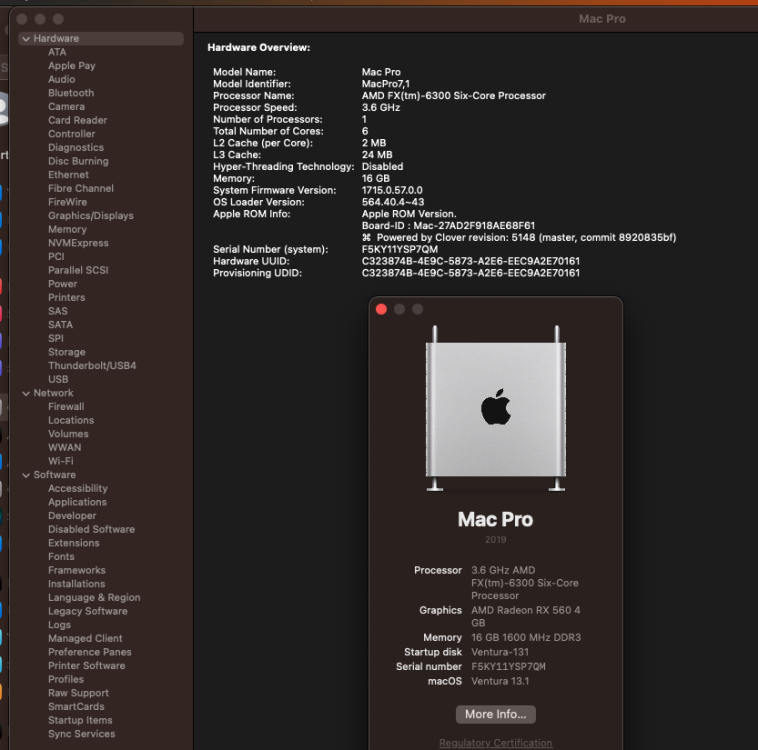This screenshot has height=750, width=758.
Task: Select SmartCards in the sidebar
Action: click(76, 706)
